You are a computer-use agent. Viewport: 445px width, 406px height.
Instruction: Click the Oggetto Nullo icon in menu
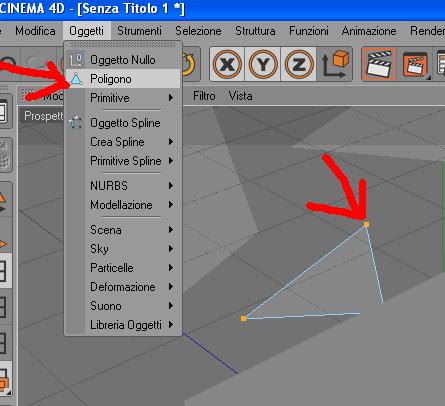pyautogui.click(x=75, y=60)
